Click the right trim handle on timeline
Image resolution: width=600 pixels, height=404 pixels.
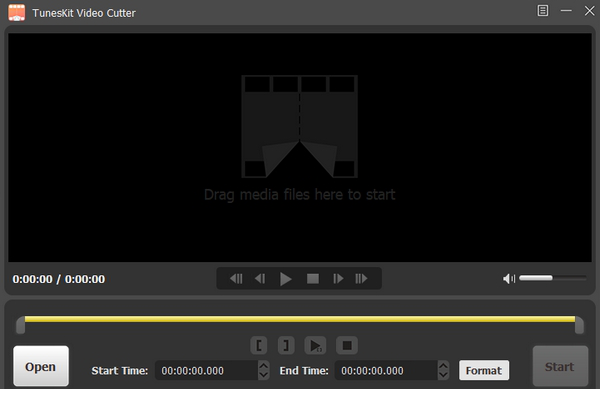[x=579, y=325]
